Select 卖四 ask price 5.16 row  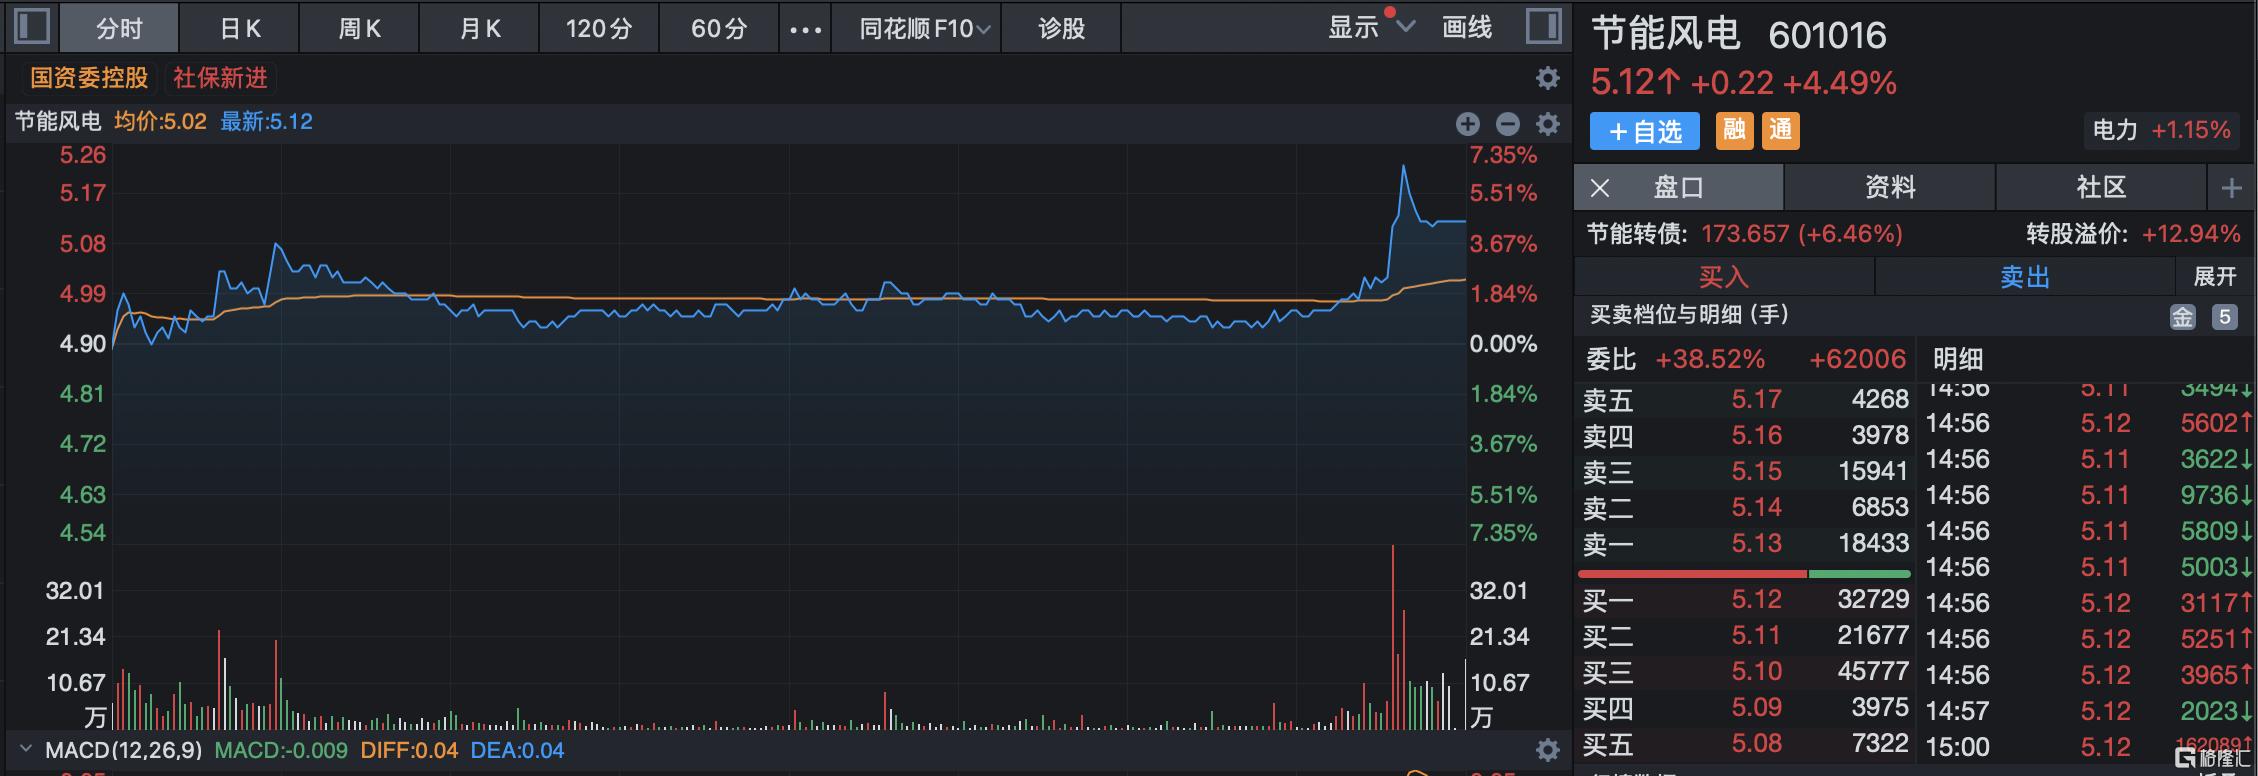pos(1745,435)
